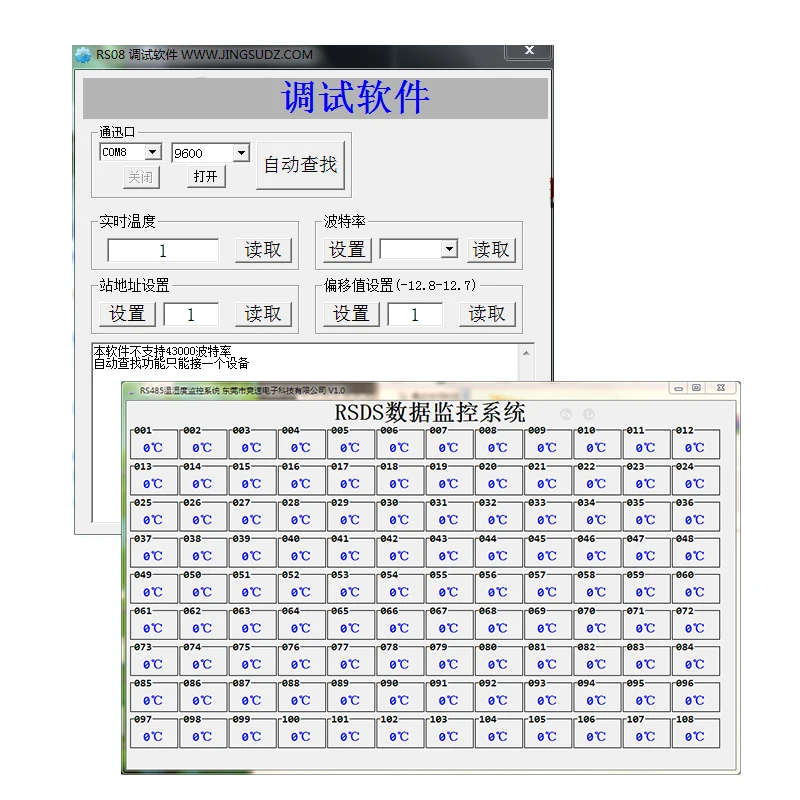Select channel 050 temperature cell
The height and width of the screenshot is (800, 800).
pyautogui.click(x=203, y=589)
